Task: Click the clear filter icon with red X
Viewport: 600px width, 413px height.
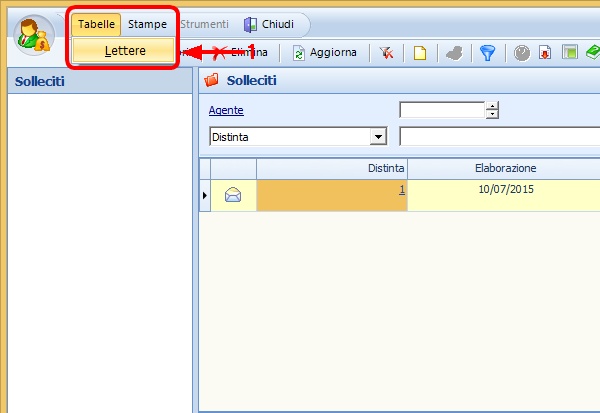Action: point(386,52)
